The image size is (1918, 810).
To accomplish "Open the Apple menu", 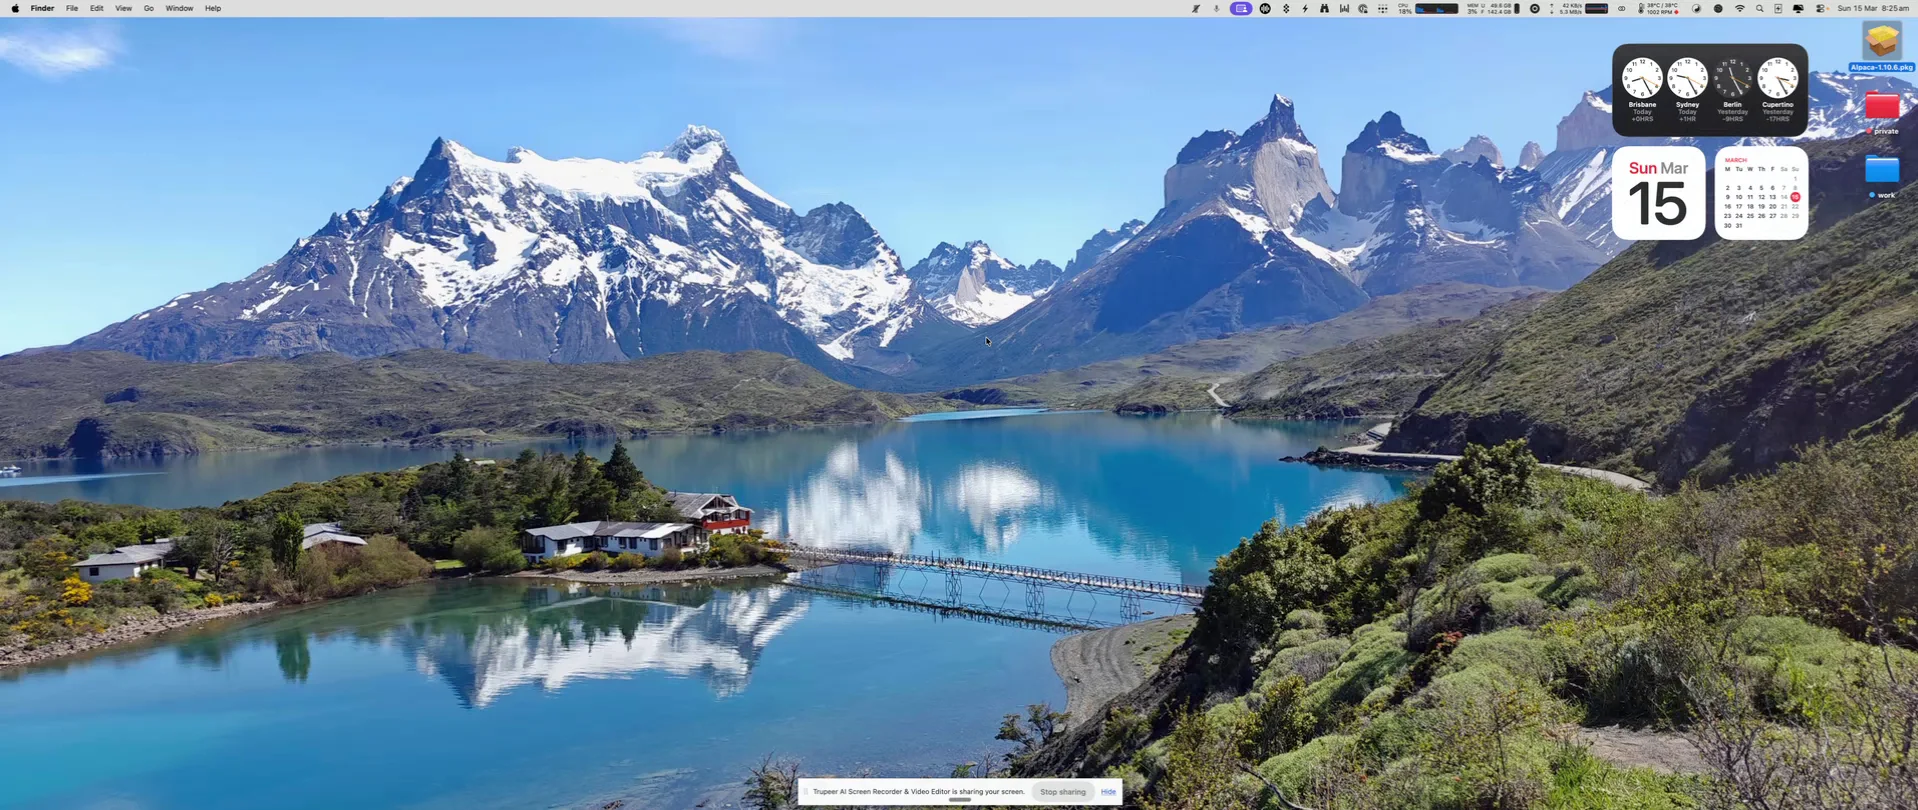I will click(x=15, y=8).
